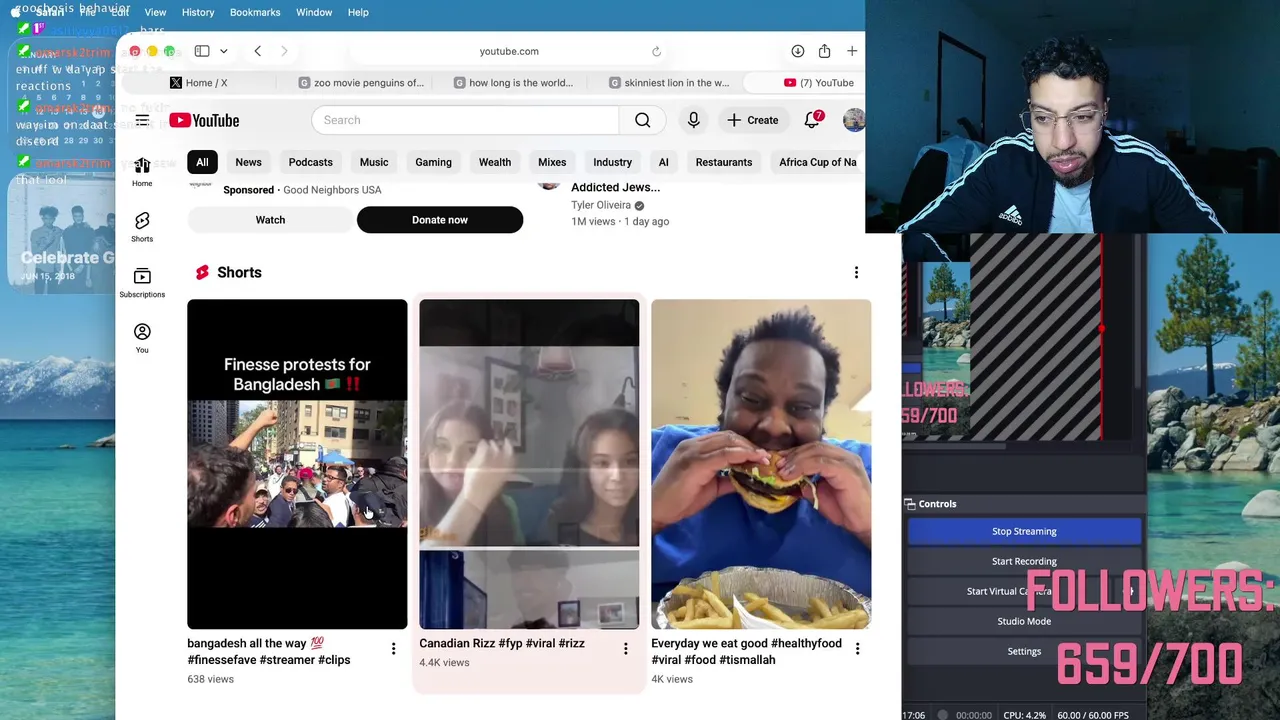Open the burger eating short thumbnail
The width and height of the screenshot is (1280, 720).
(x=761, y=464)
